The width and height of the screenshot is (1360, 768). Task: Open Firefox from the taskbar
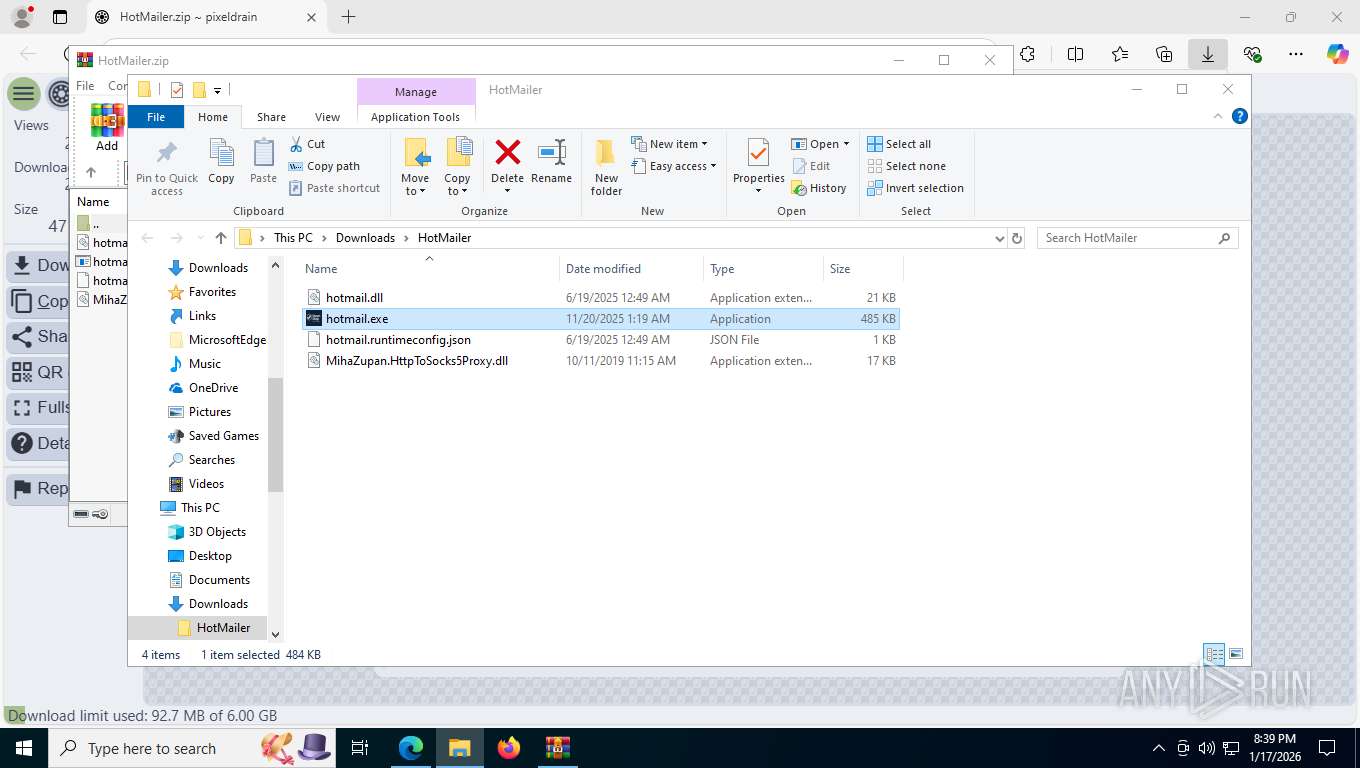509,747
